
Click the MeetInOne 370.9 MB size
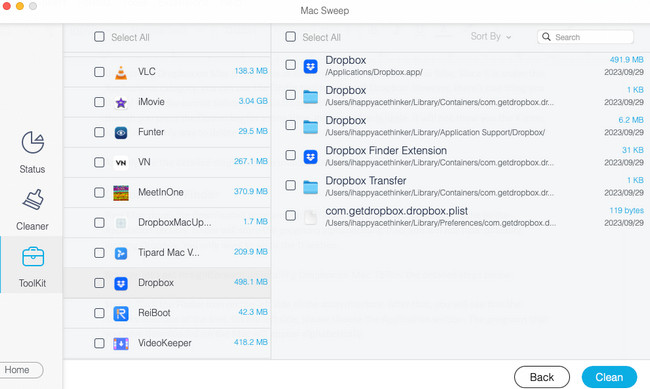(x=250, y=192)
